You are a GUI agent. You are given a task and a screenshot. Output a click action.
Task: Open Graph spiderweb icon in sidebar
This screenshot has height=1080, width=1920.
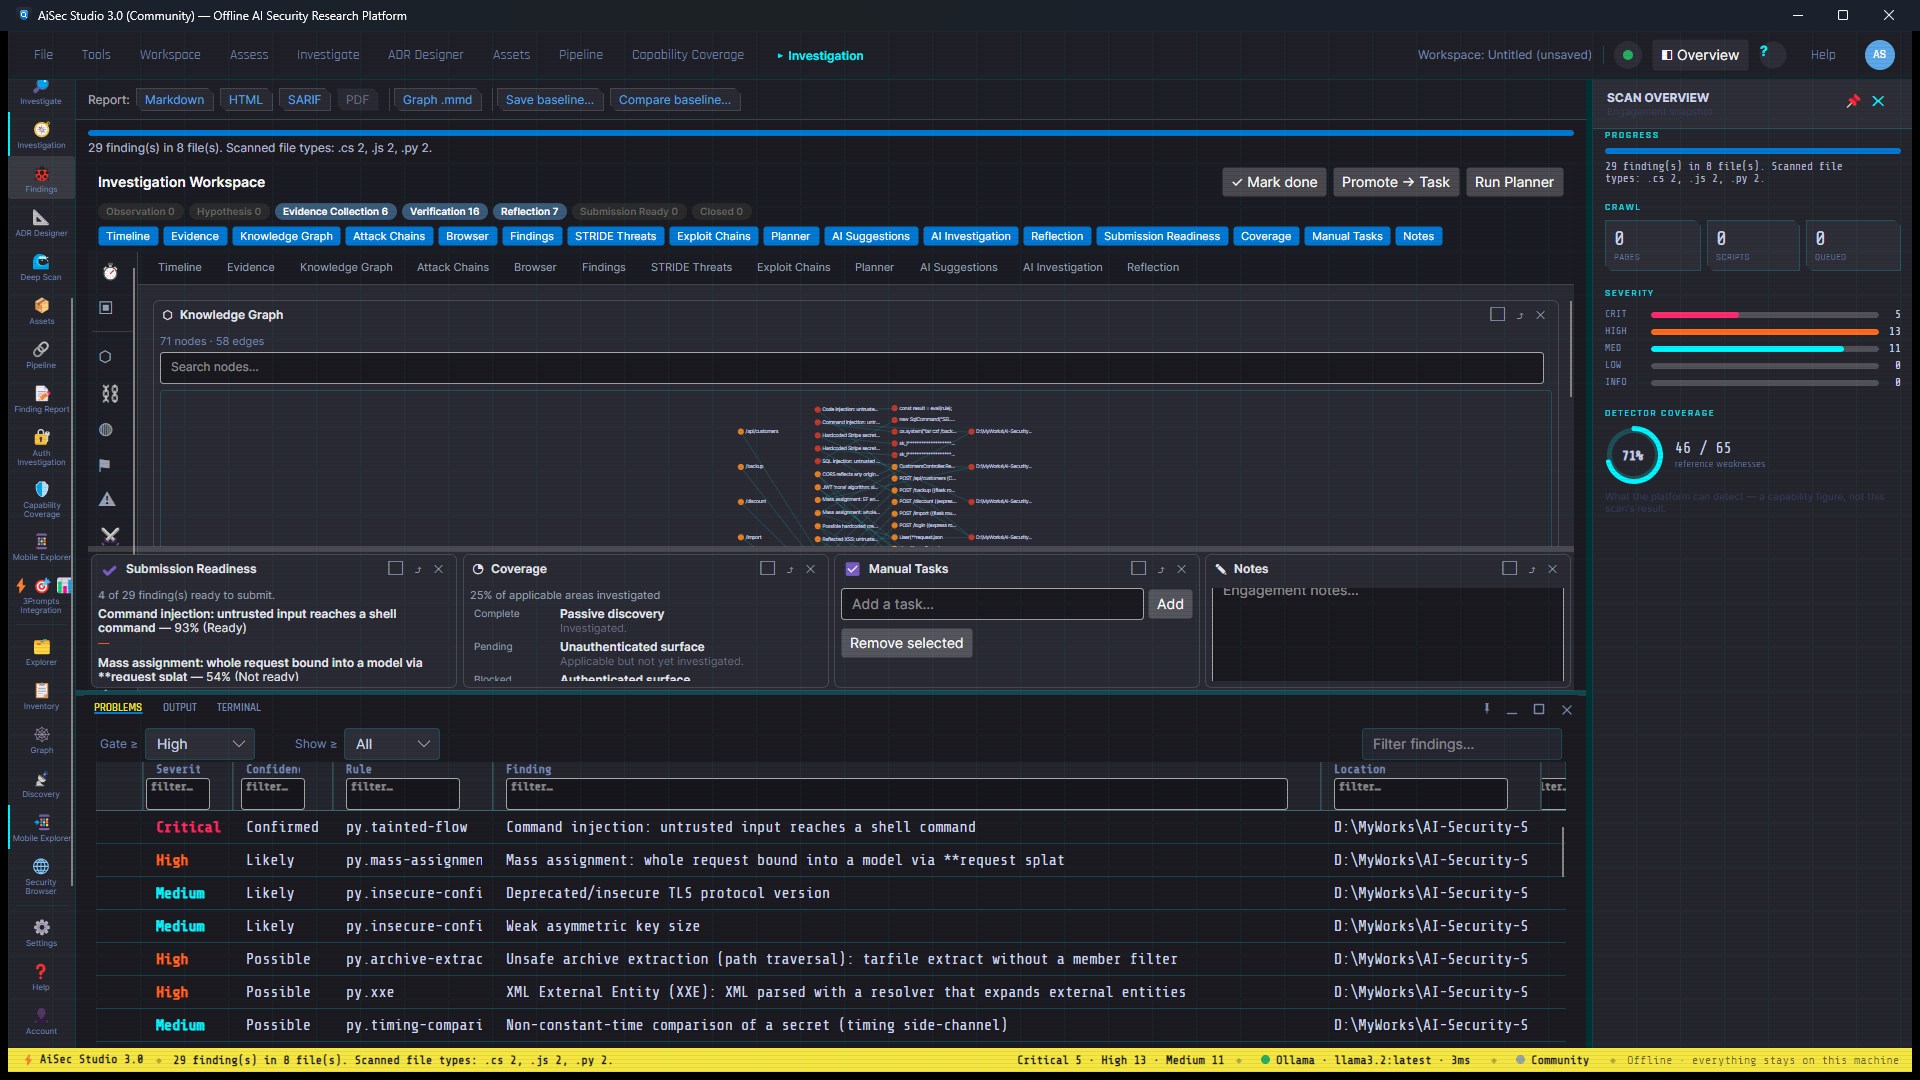(41, 741)
